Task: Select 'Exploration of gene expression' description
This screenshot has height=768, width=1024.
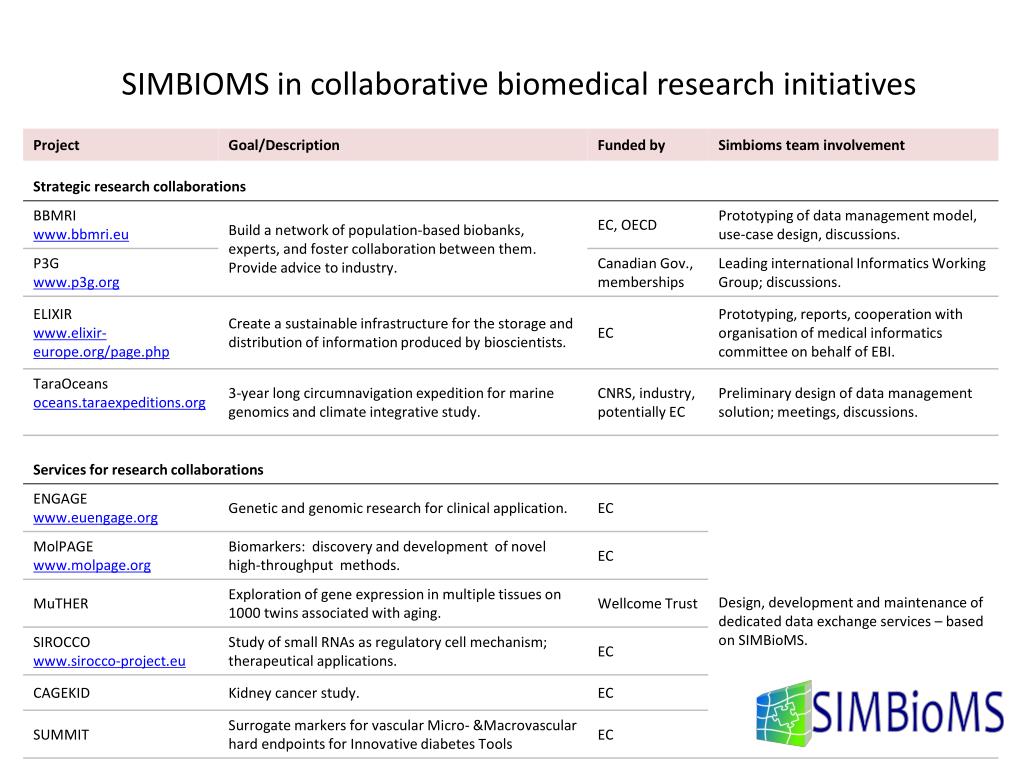Action: click(394, 603)
